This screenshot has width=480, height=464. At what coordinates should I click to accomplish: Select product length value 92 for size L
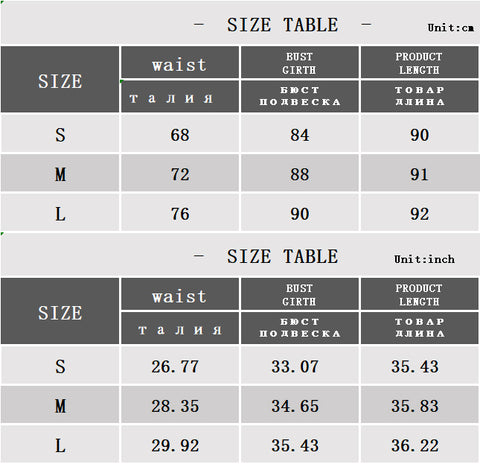[x=419, y=214]
